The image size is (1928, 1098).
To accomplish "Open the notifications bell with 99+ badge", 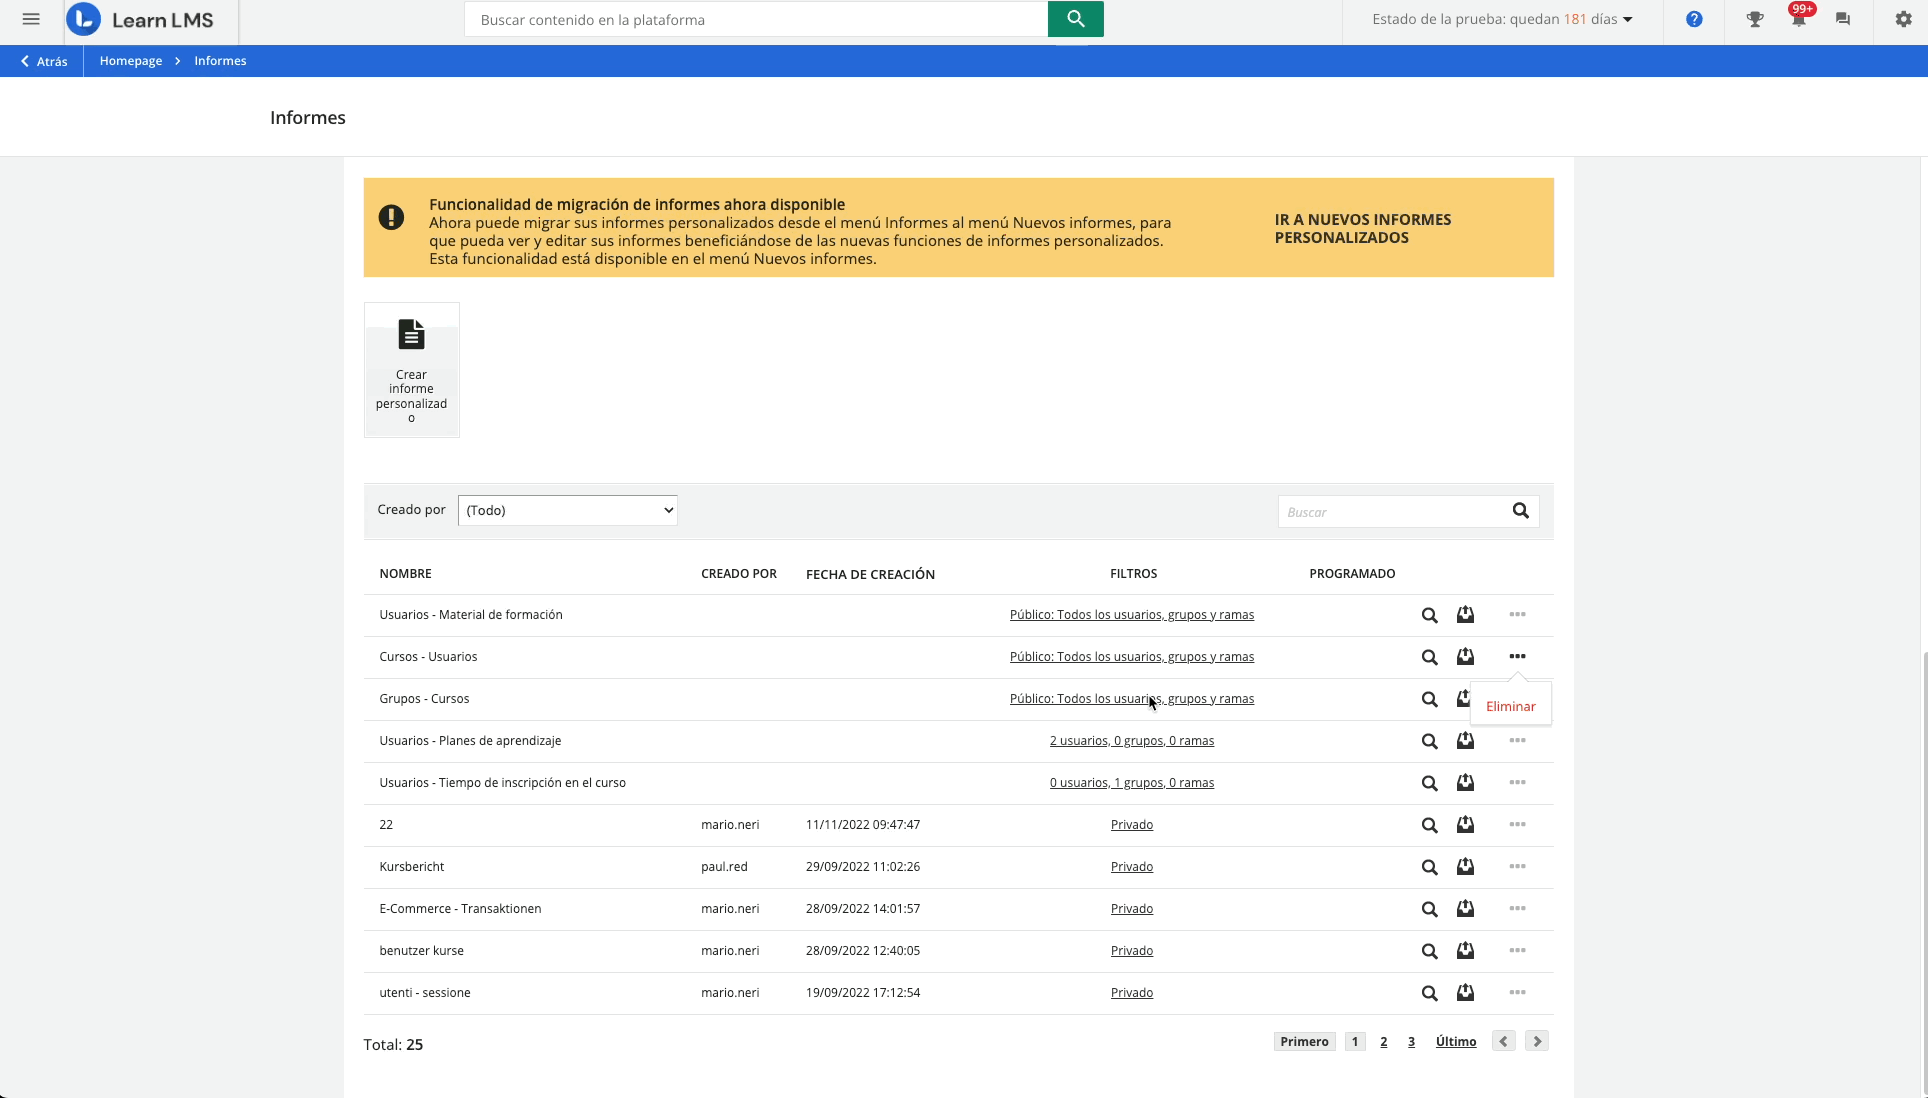I will pos(1798,19).
